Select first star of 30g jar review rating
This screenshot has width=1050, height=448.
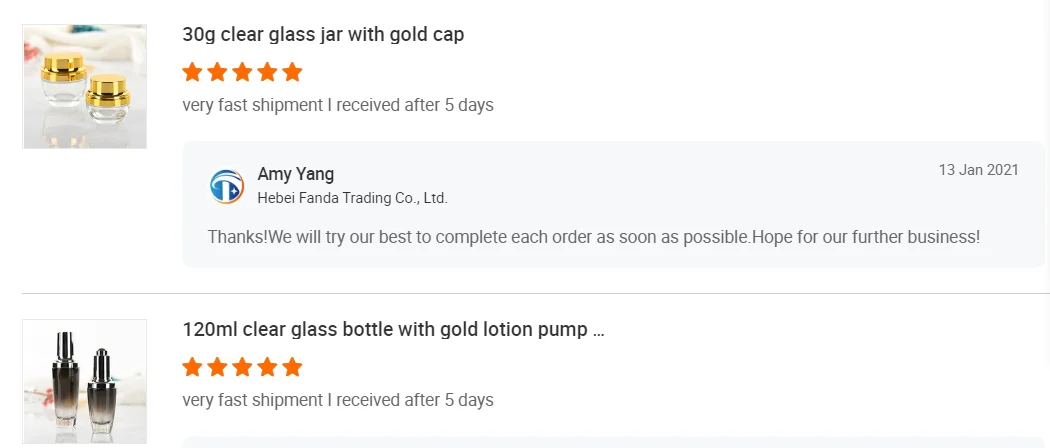pos(193,72)
